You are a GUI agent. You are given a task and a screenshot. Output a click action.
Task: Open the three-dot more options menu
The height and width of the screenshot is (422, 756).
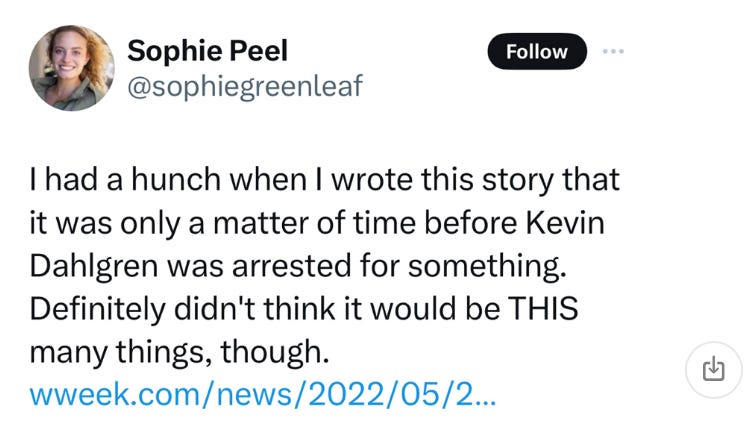pyautogui.click(x=613, y=51)
